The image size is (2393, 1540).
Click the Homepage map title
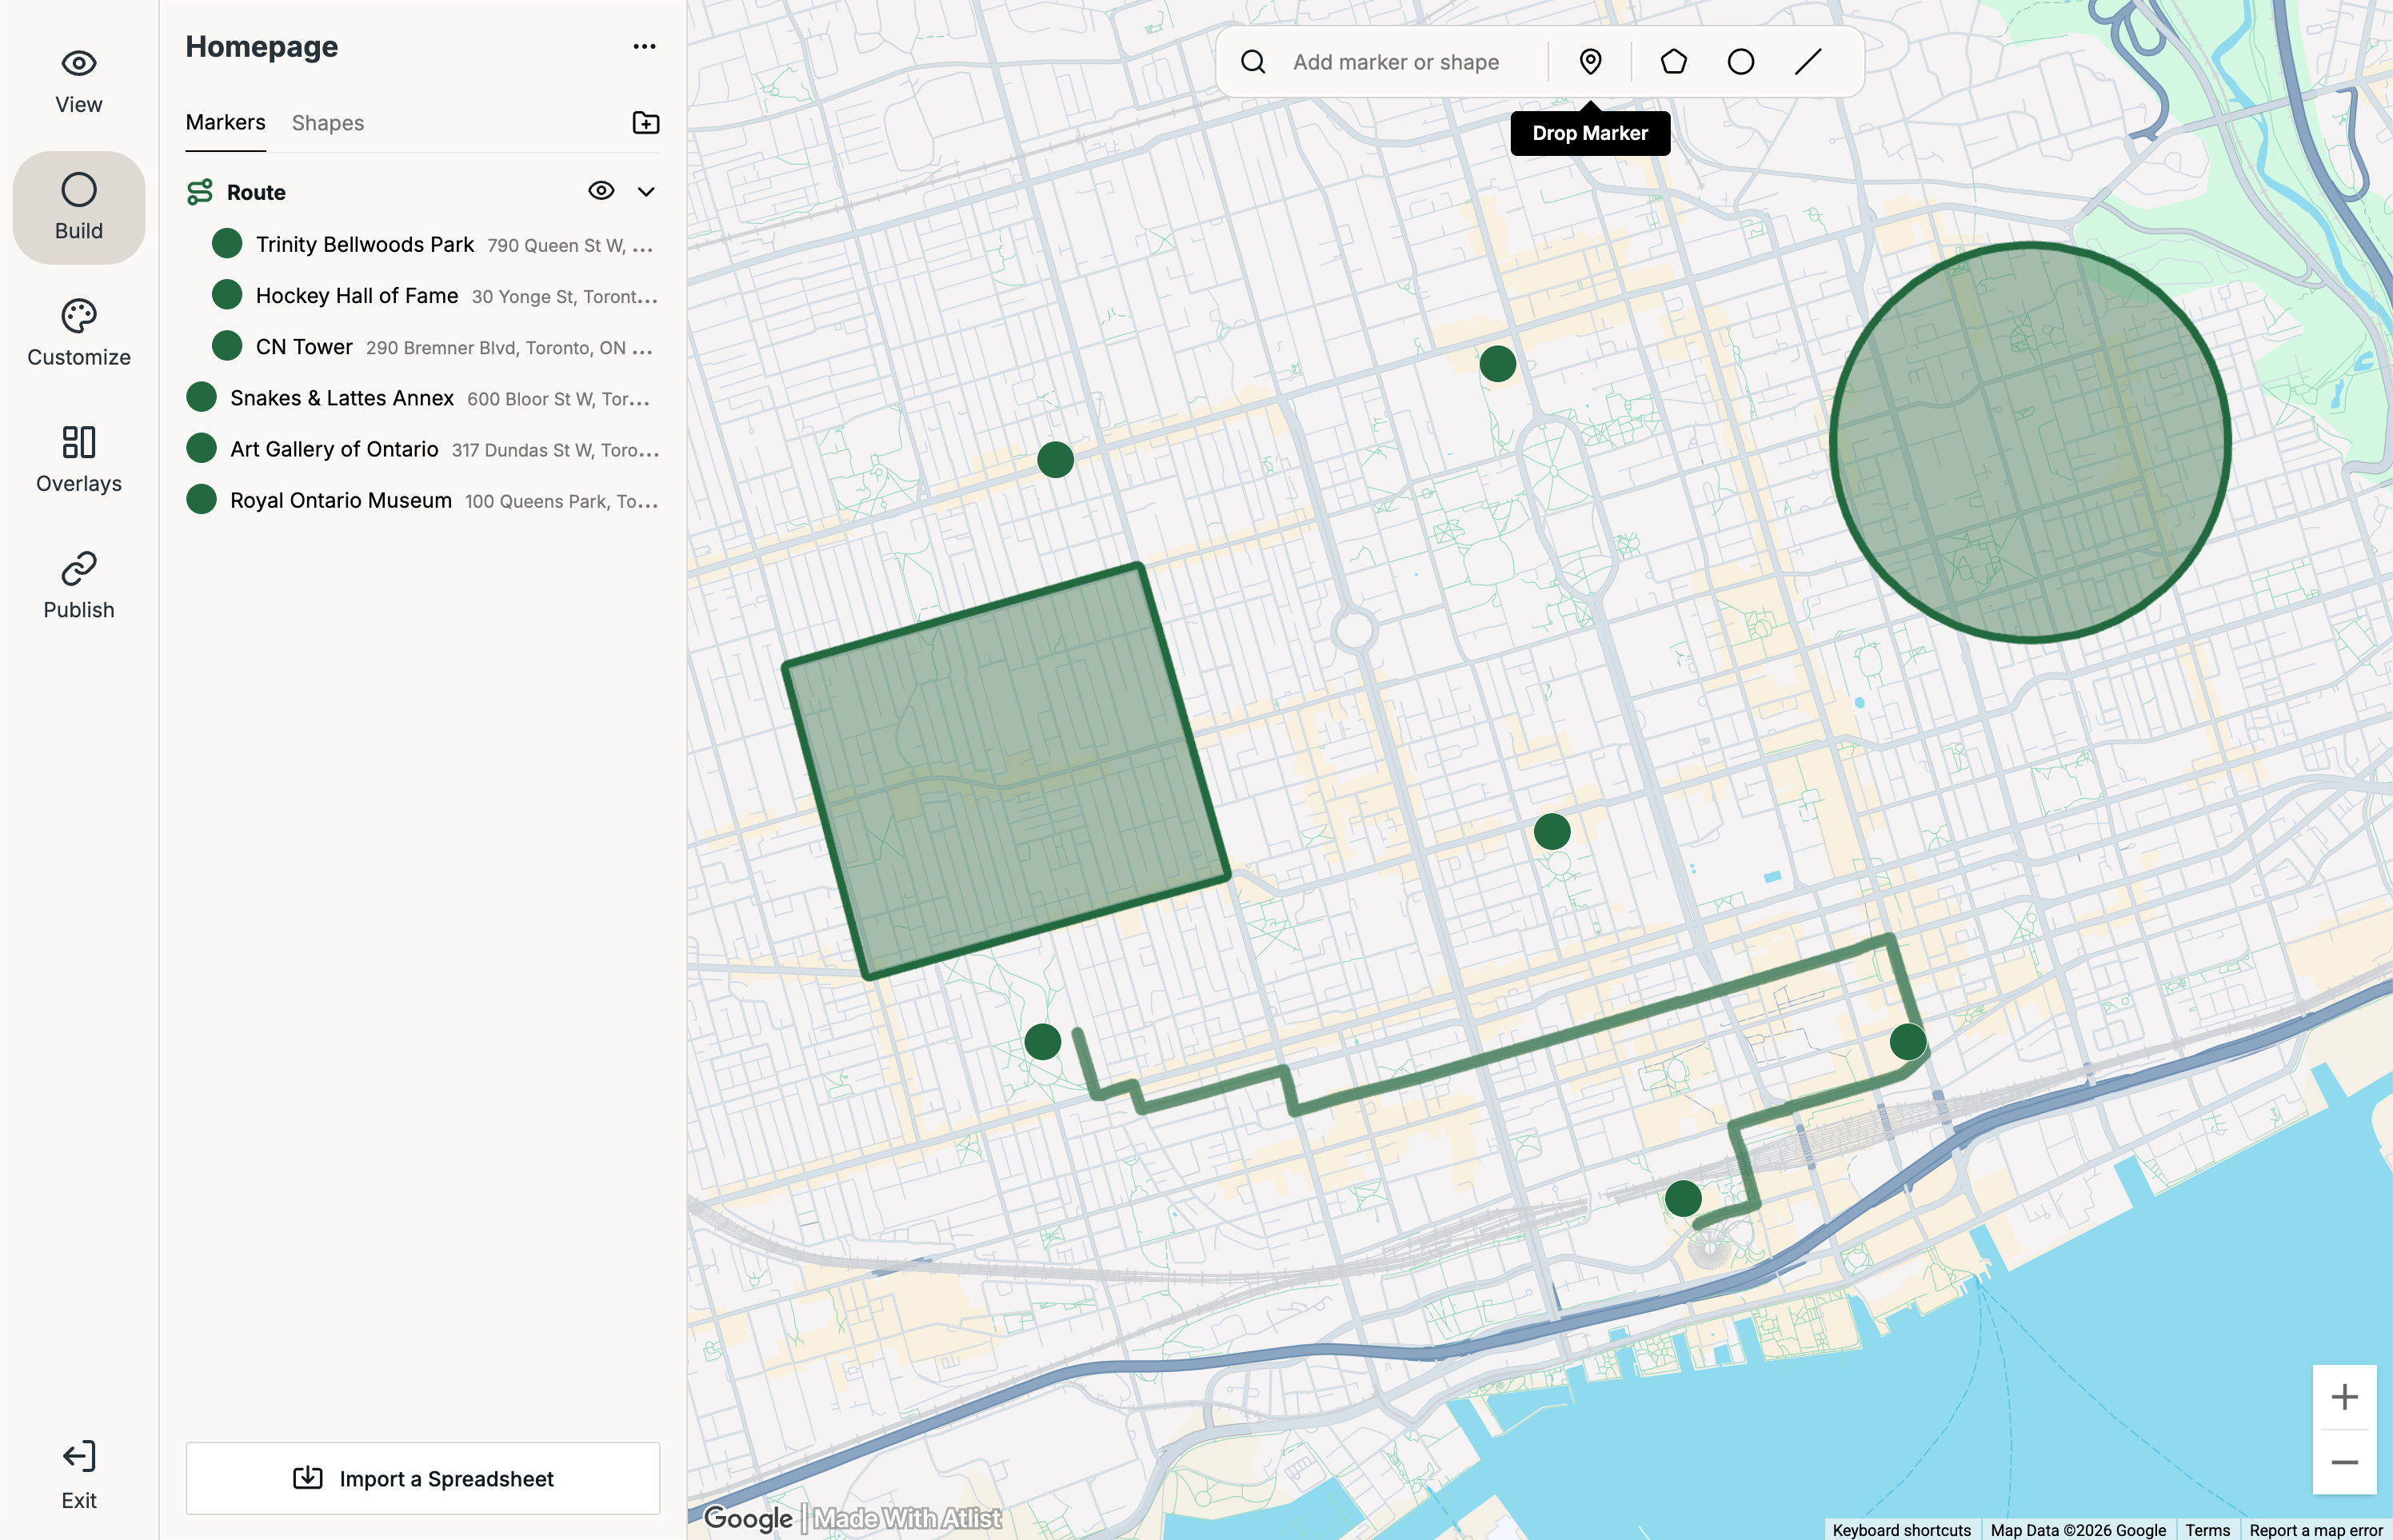pos(262,46)
